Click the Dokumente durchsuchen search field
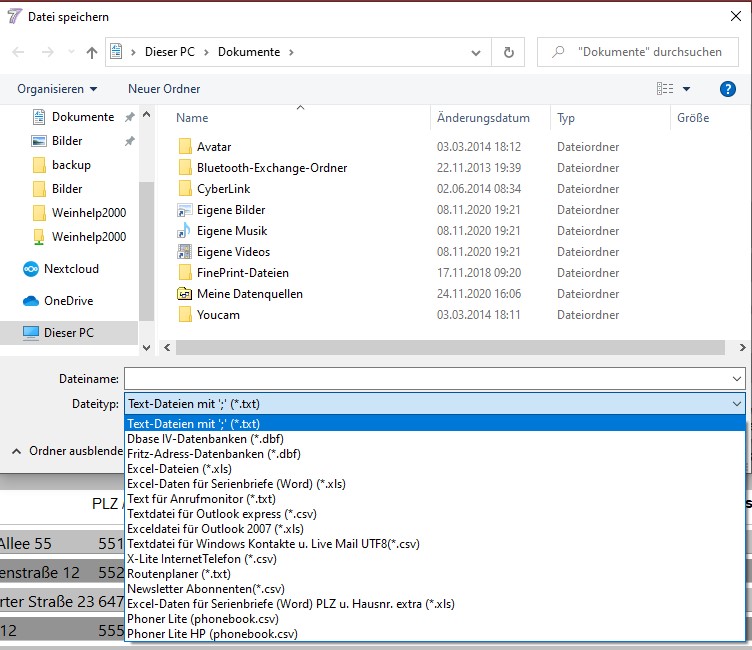This screenshot has height=650, width=752. click(x=640, y=52)
